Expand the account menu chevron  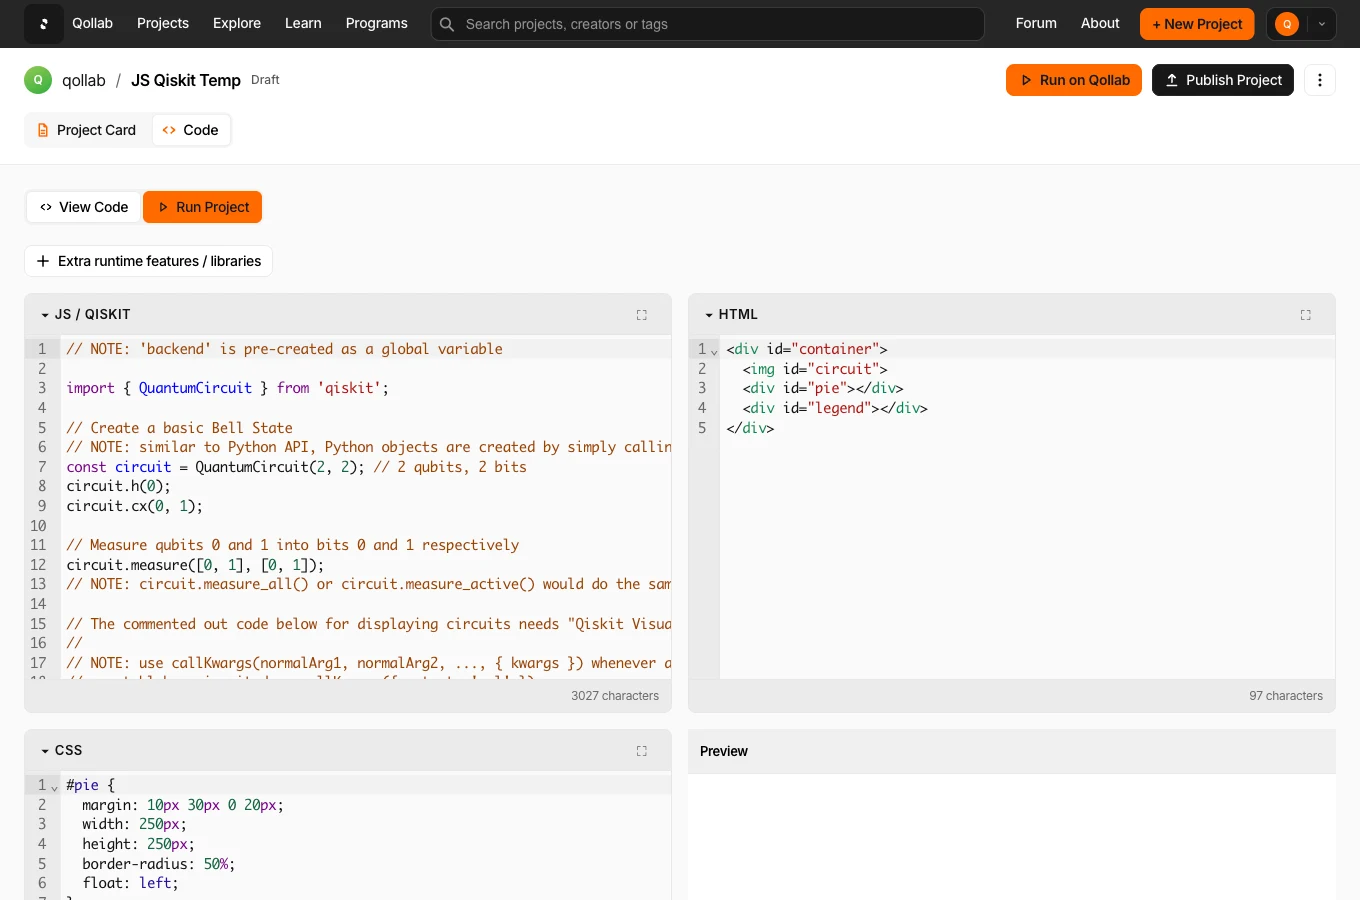coord(1321,24)
